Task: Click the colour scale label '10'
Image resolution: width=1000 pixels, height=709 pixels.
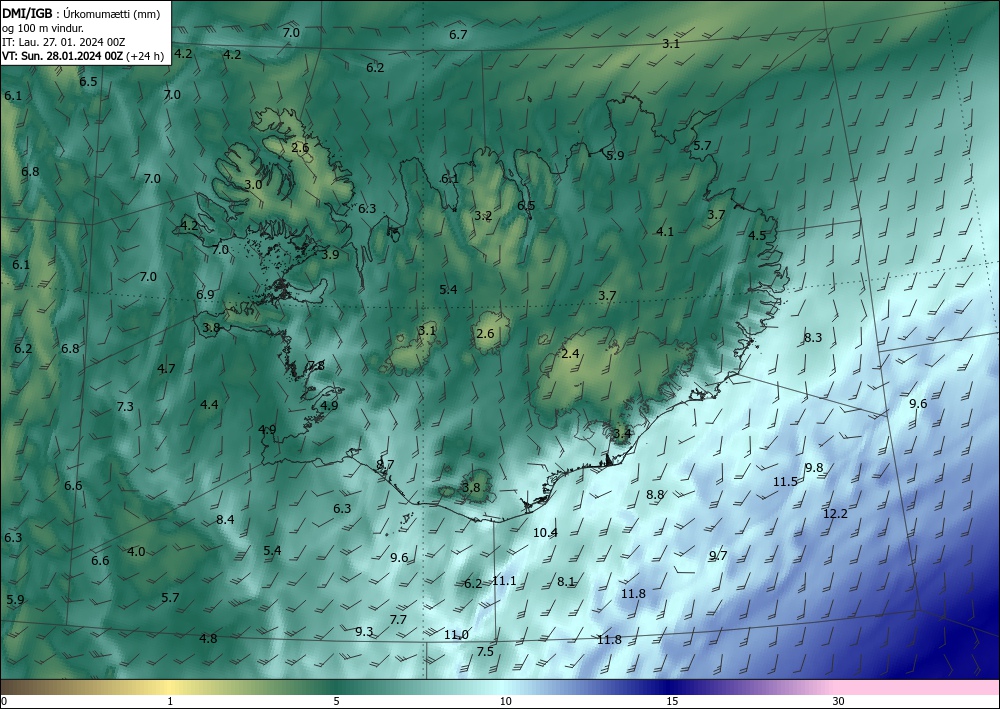Action: click(506, 702)
